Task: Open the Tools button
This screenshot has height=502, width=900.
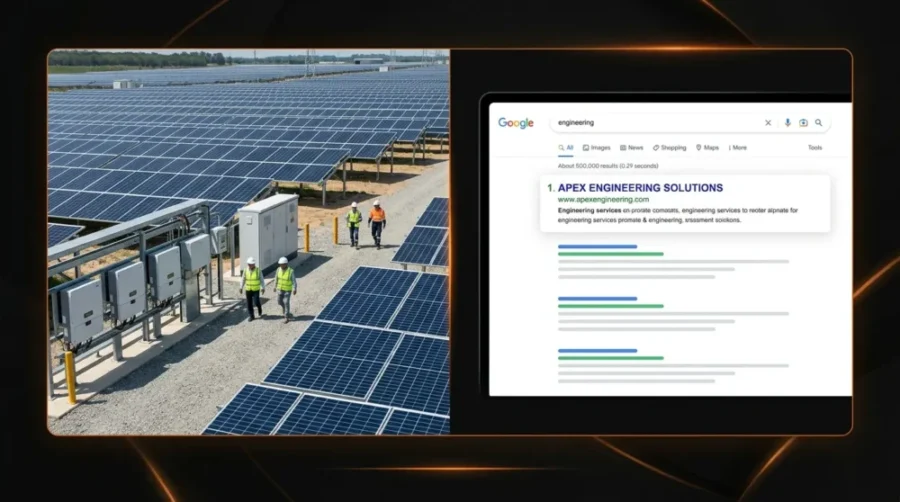Action: point(815,148)
